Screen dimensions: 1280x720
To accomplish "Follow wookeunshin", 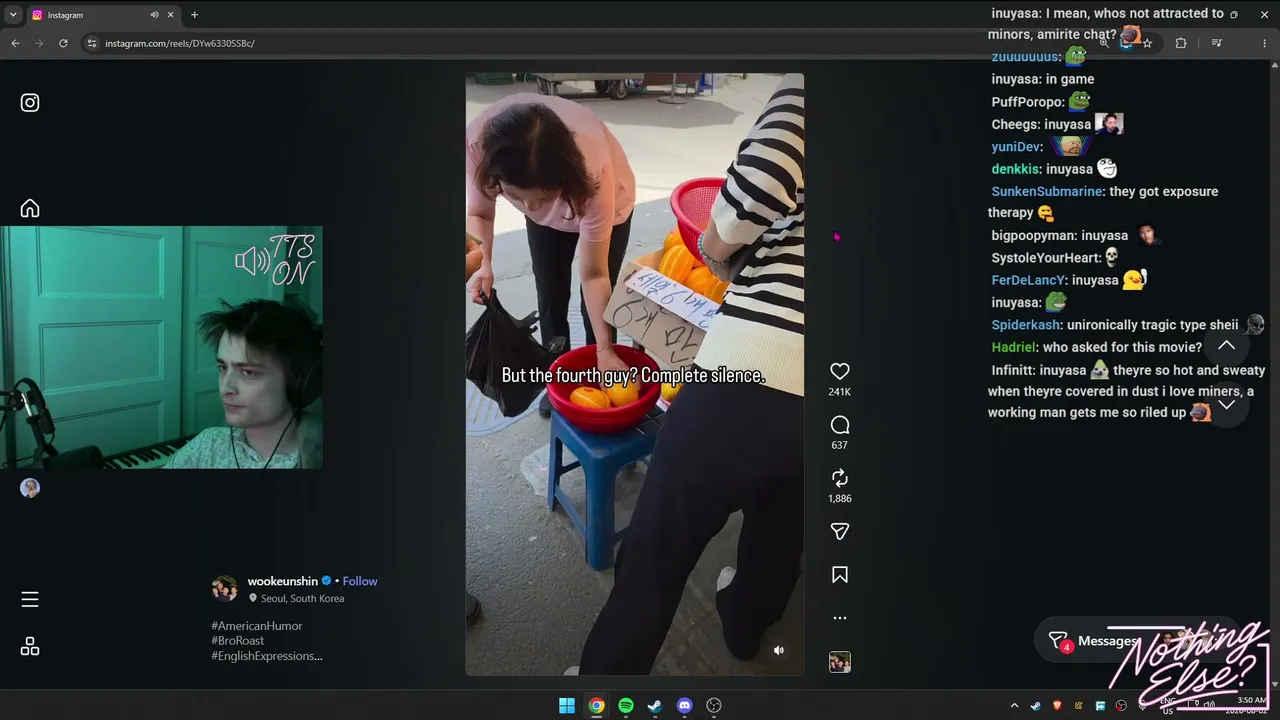I will 360,581.
